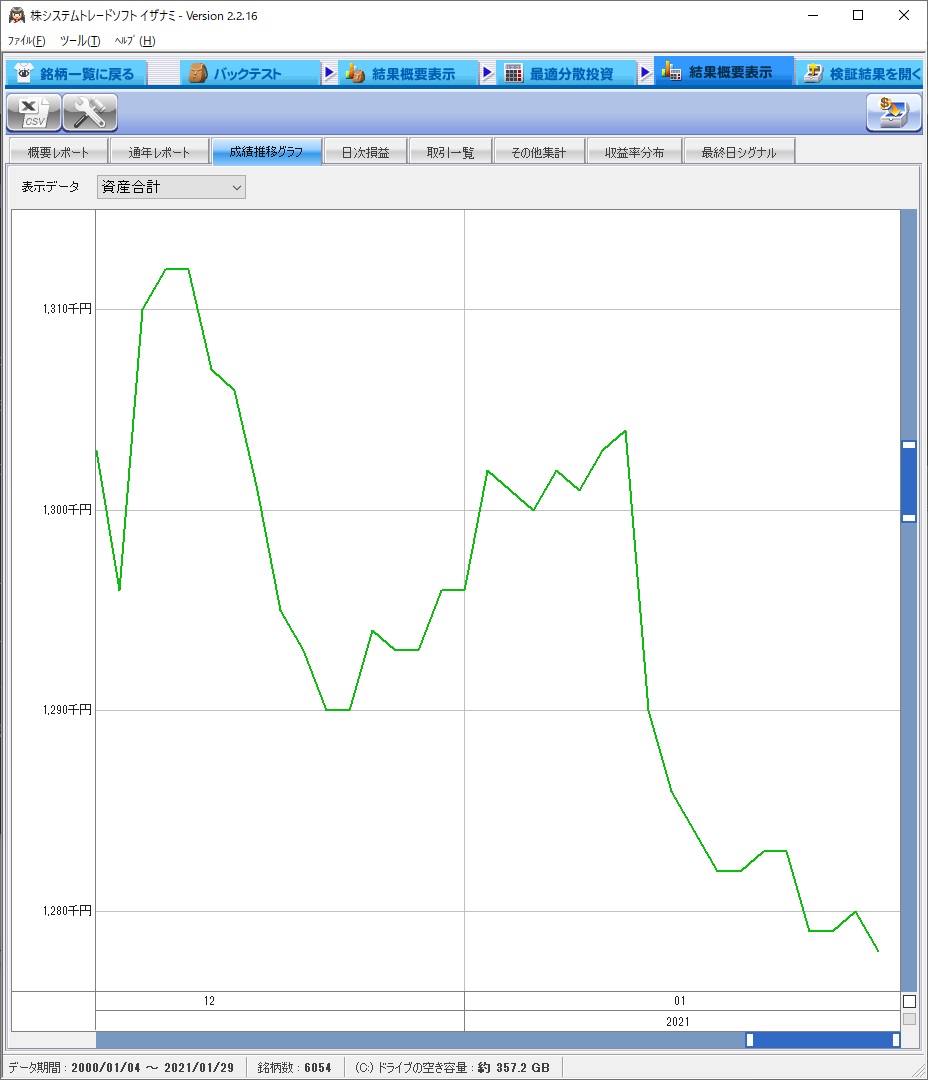Click the eye icon for 銘柄一覧に戻る

click(24, 73)
